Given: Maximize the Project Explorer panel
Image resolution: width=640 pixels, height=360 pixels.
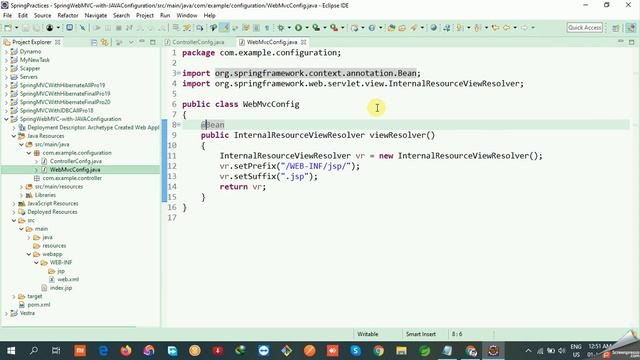Looking at the screenshot, I should pyautogui.click(x=153, y=42).
